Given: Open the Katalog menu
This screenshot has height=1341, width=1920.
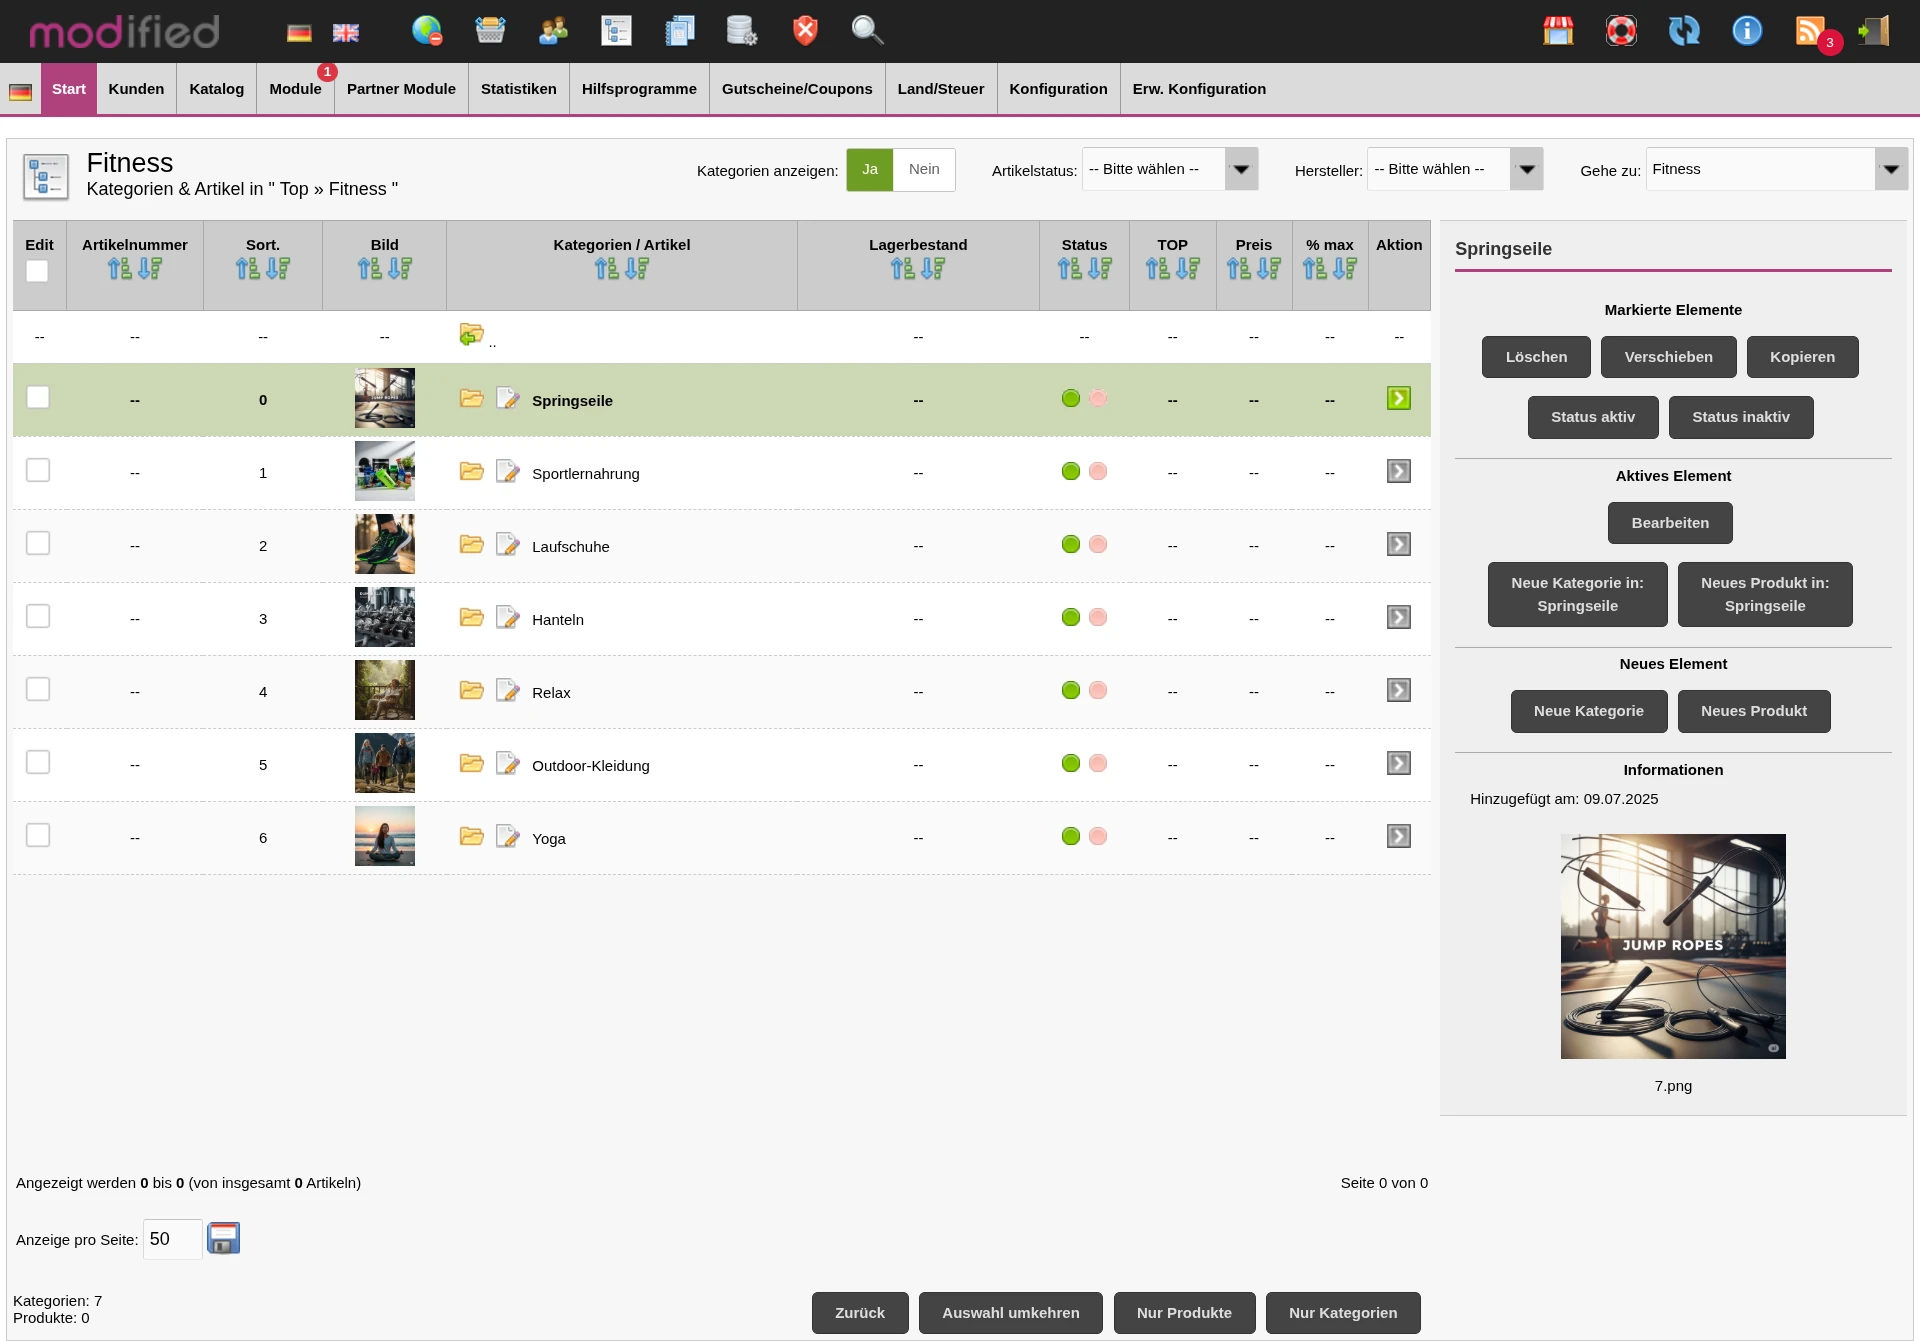Looking at the screenshot, I should (x=216, y=89).
